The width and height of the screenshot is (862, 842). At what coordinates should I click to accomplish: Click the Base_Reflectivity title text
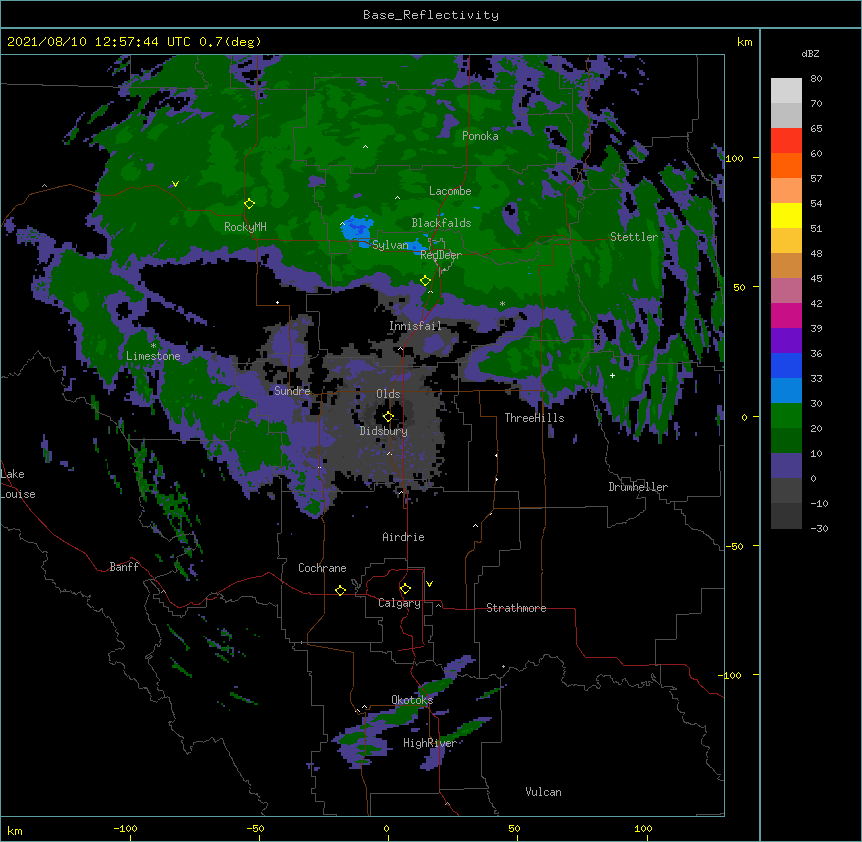[x=431, y=15]
